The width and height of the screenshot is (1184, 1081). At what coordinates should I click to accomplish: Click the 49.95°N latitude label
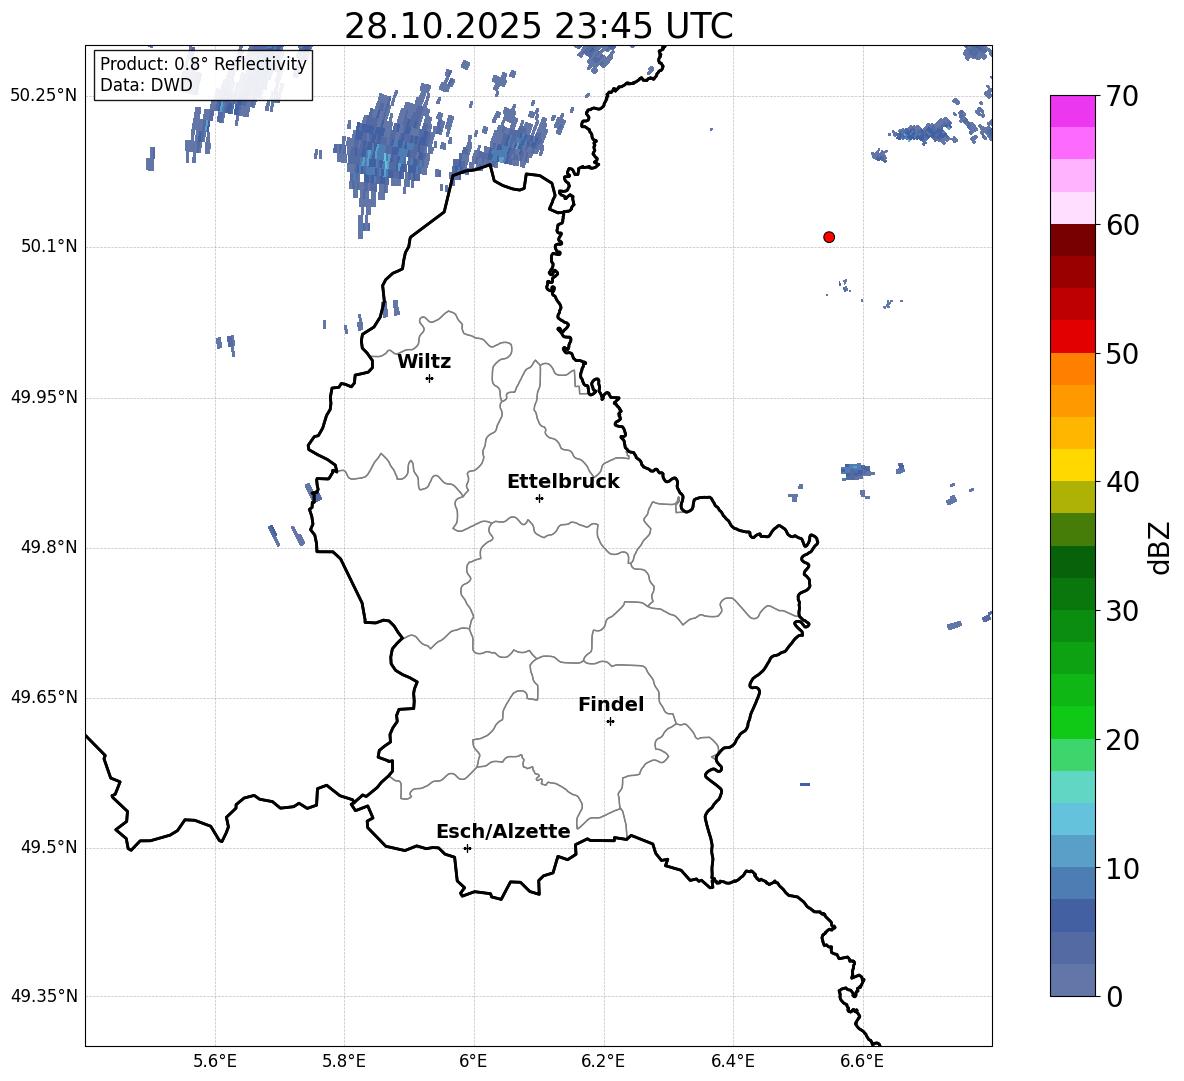click(44, 396)
